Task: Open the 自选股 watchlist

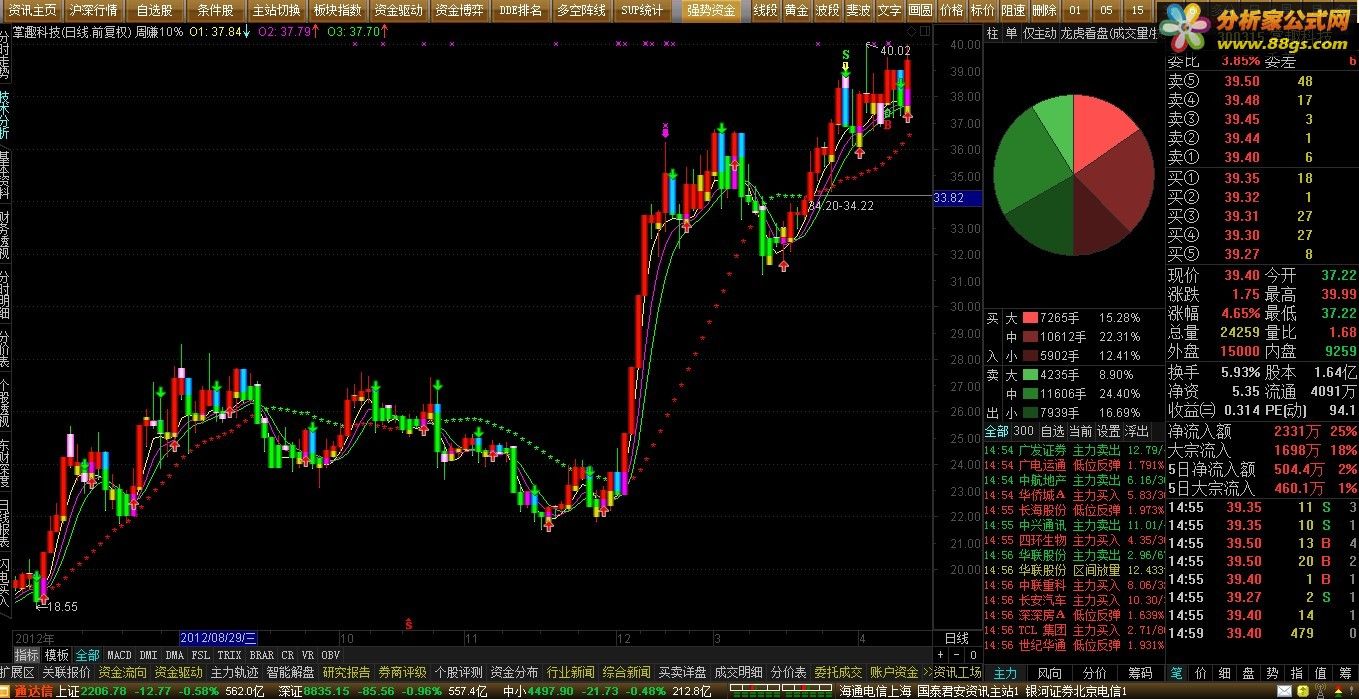Action: 155,10
